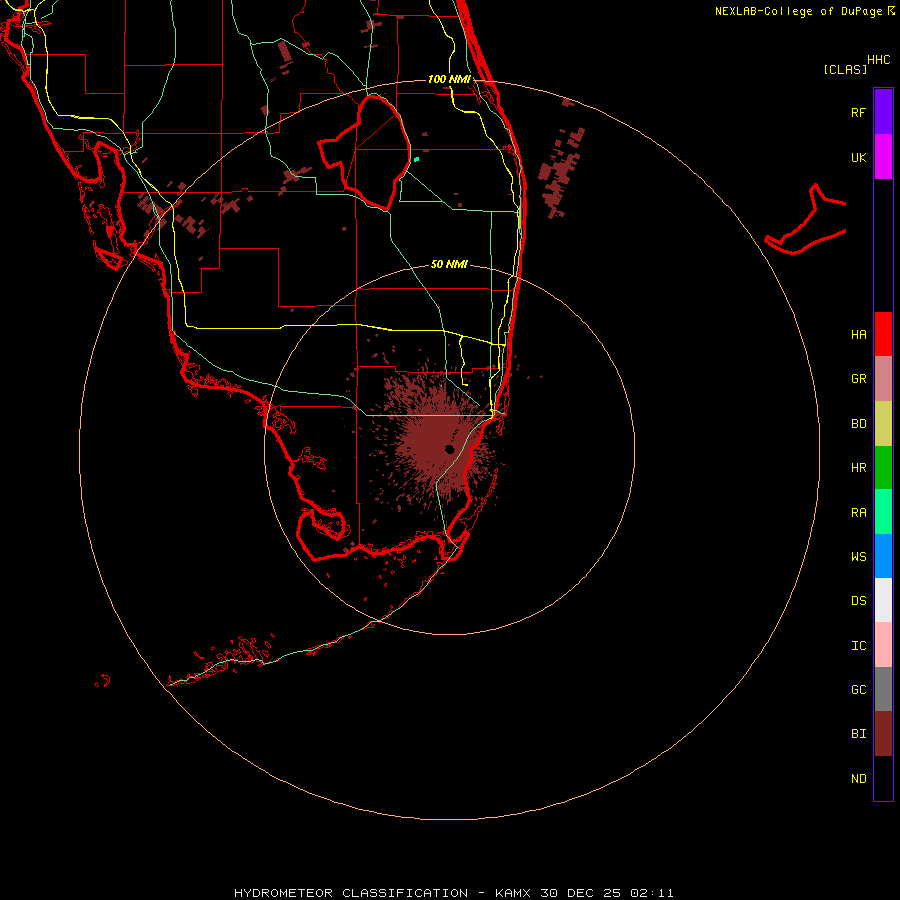
Task: Click the DS legend label
Action: click(858, 600)
